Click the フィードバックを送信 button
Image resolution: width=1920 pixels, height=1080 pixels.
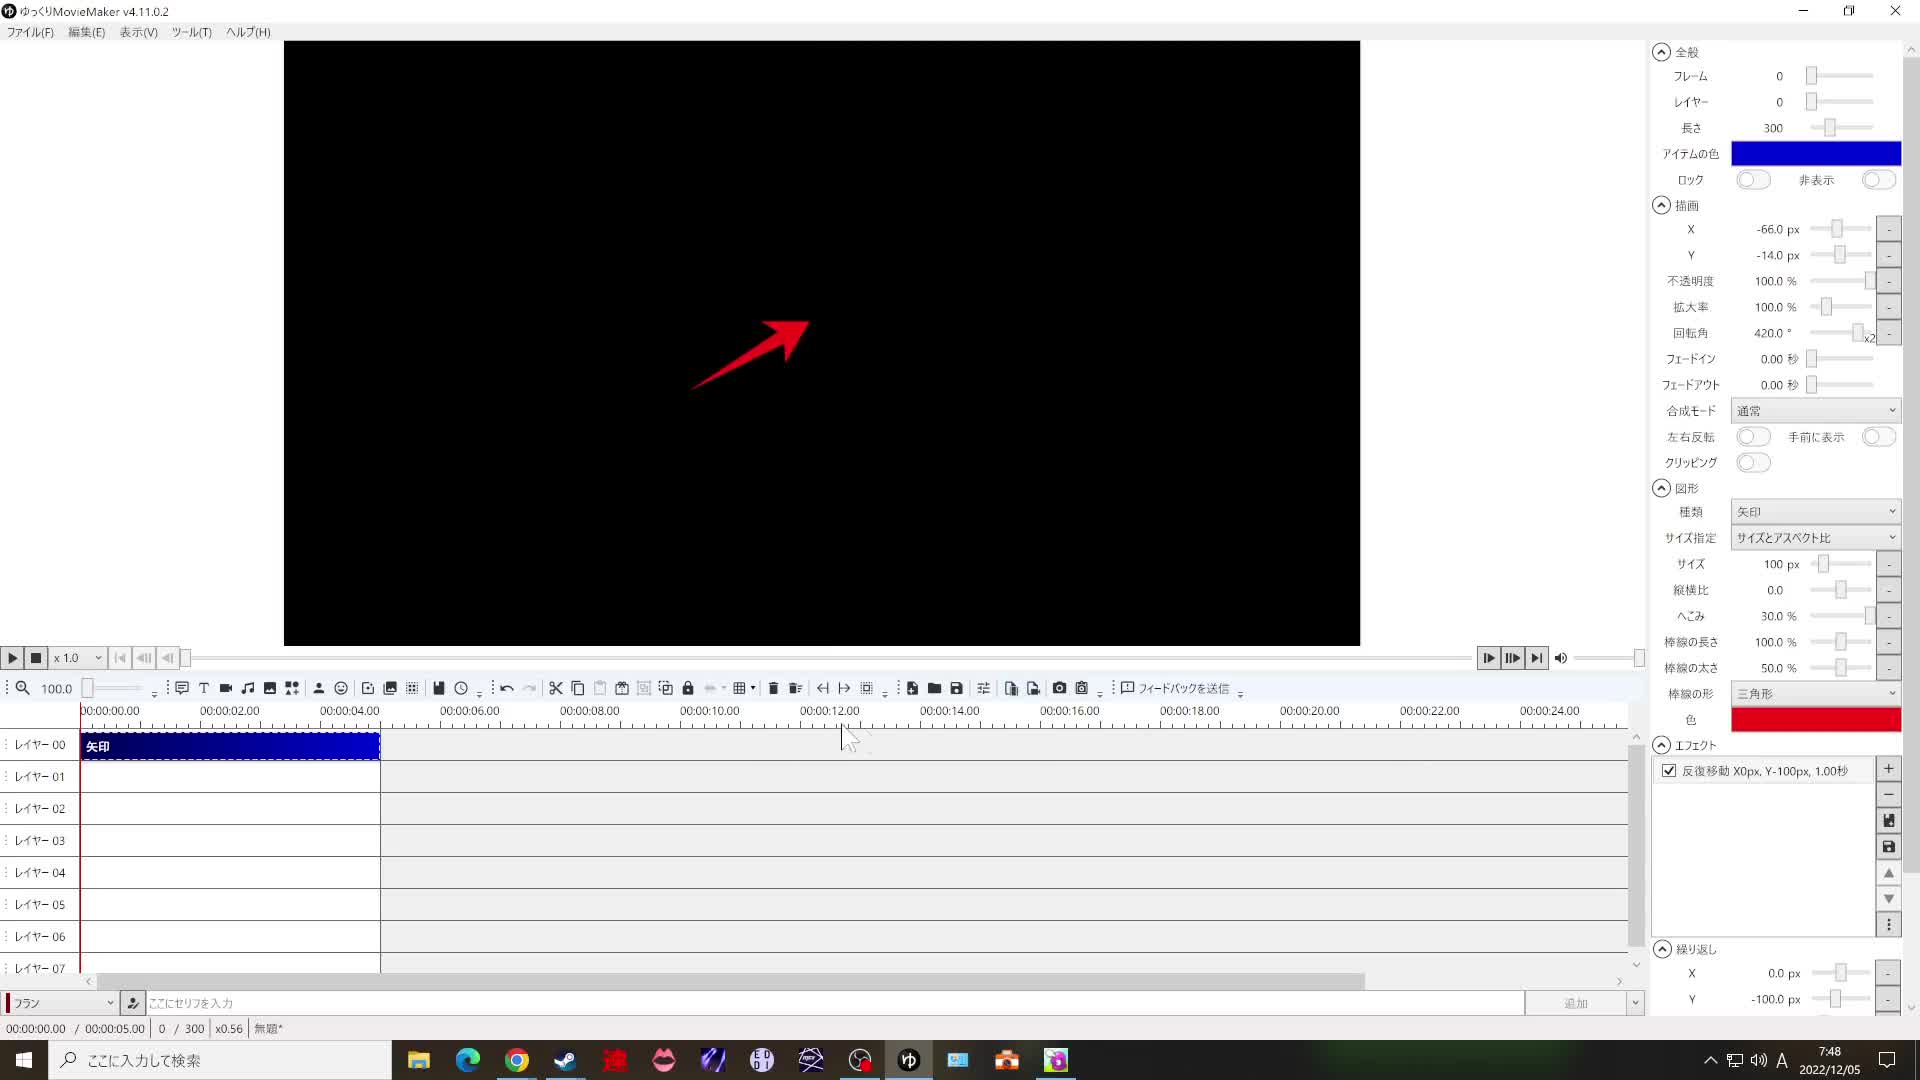coord(1175,688)
